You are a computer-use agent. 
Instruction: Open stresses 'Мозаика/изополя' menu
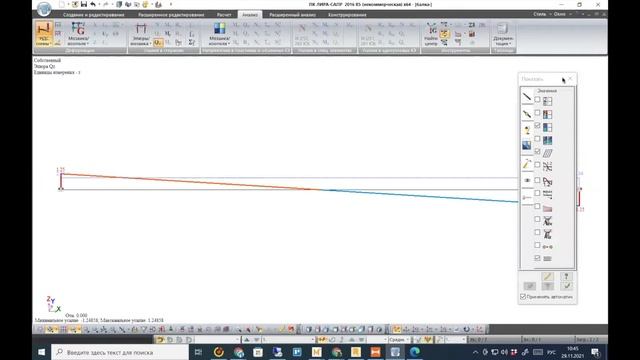click(220, 34)
